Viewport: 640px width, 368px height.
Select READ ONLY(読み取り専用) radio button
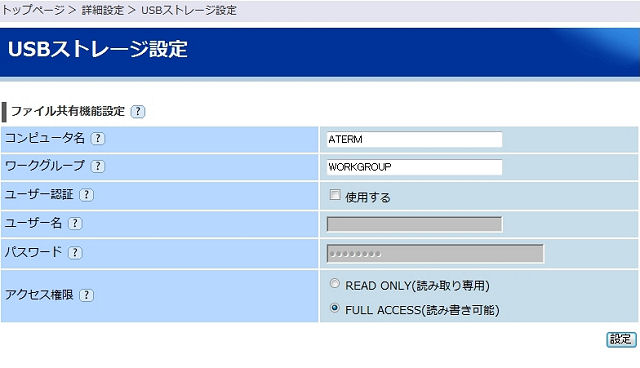335,283
